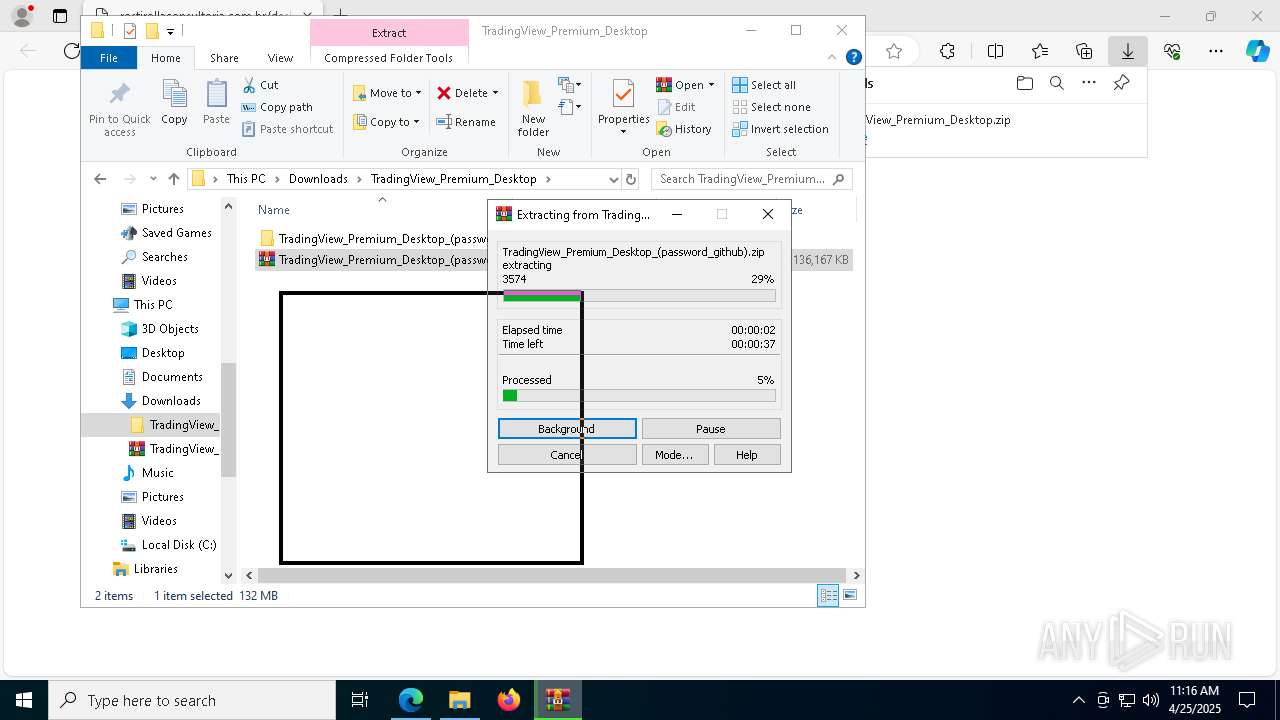
Task: Open Delete dropdown arrow
Action: (x=495, y=93)
